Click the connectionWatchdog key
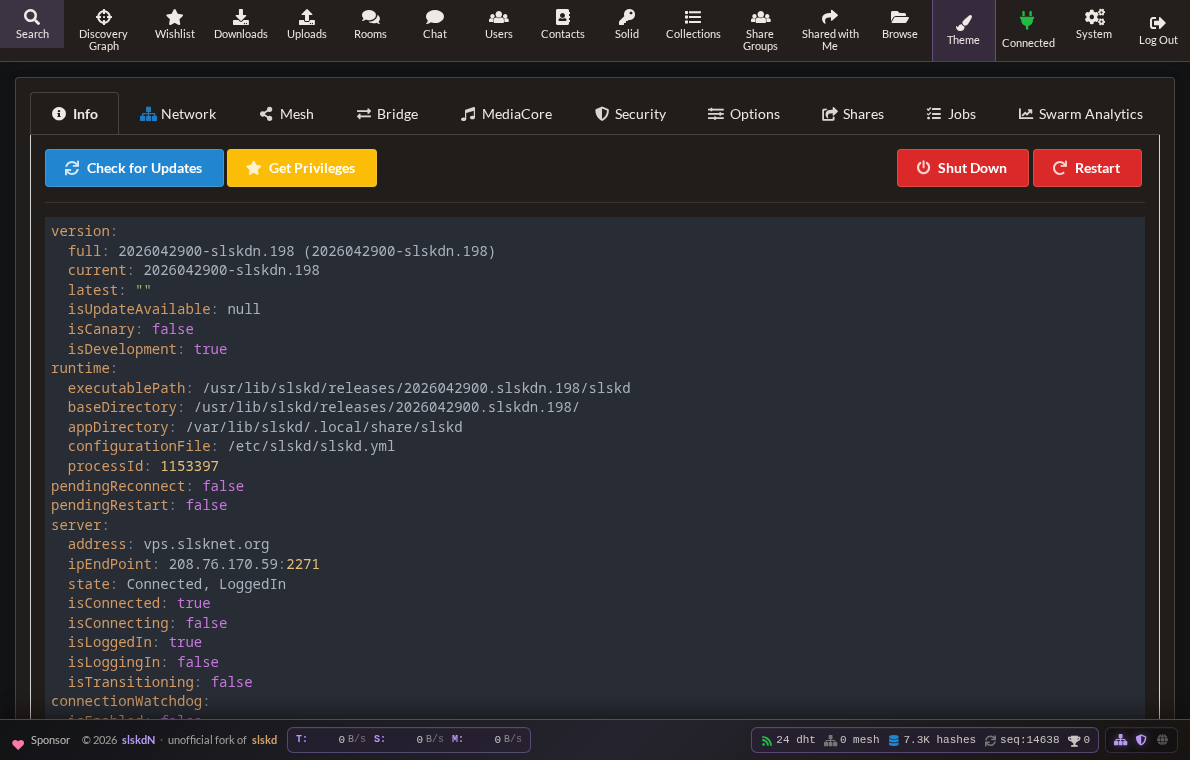 [127, 702]
